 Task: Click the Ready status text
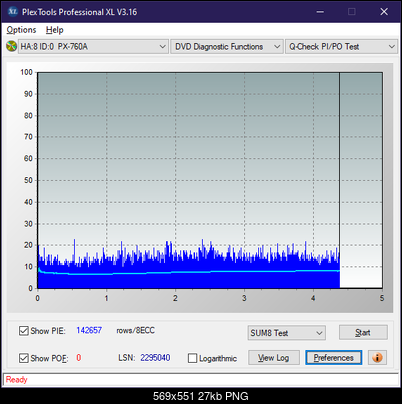(17, 380)
